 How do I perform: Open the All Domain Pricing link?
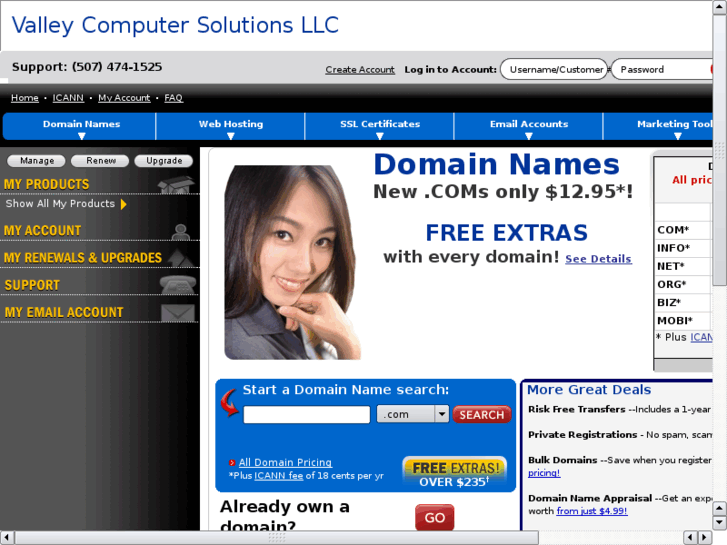285,462
